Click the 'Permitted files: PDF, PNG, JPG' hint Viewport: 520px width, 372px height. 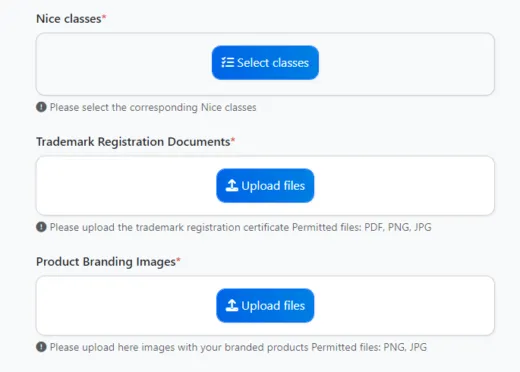(362, 227)
